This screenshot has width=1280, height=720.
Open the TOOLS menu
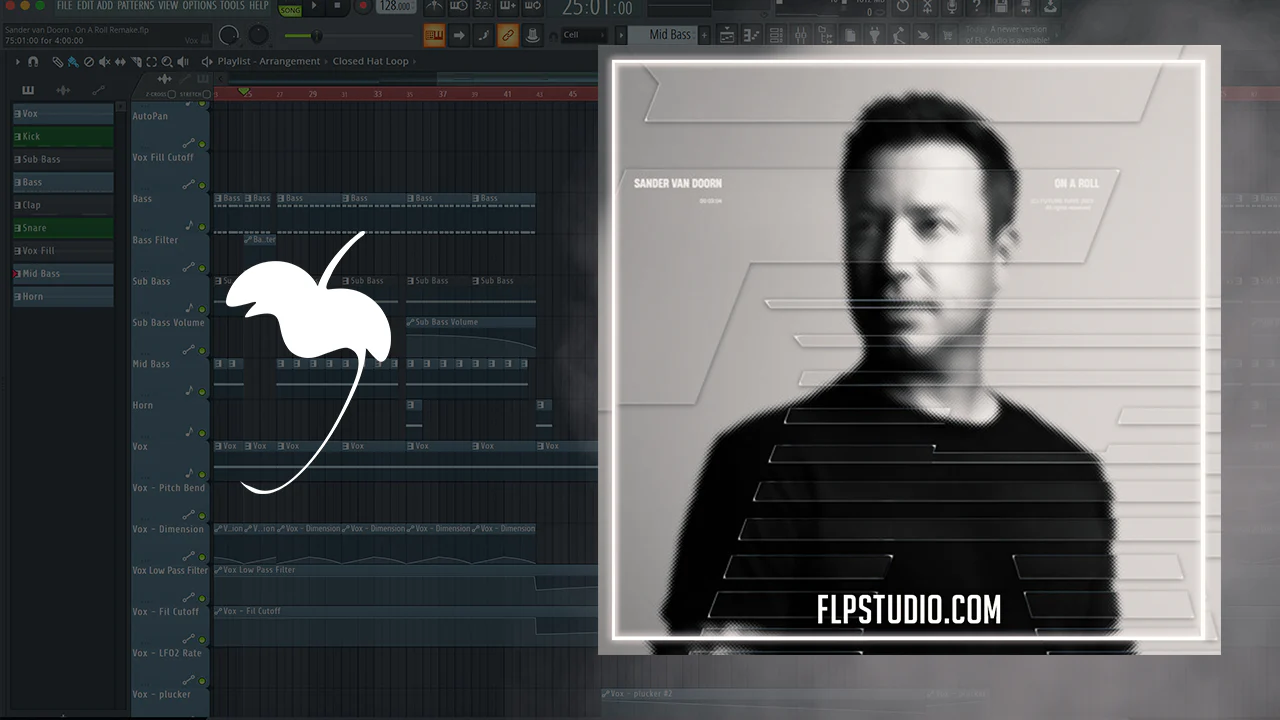[231, 6]
